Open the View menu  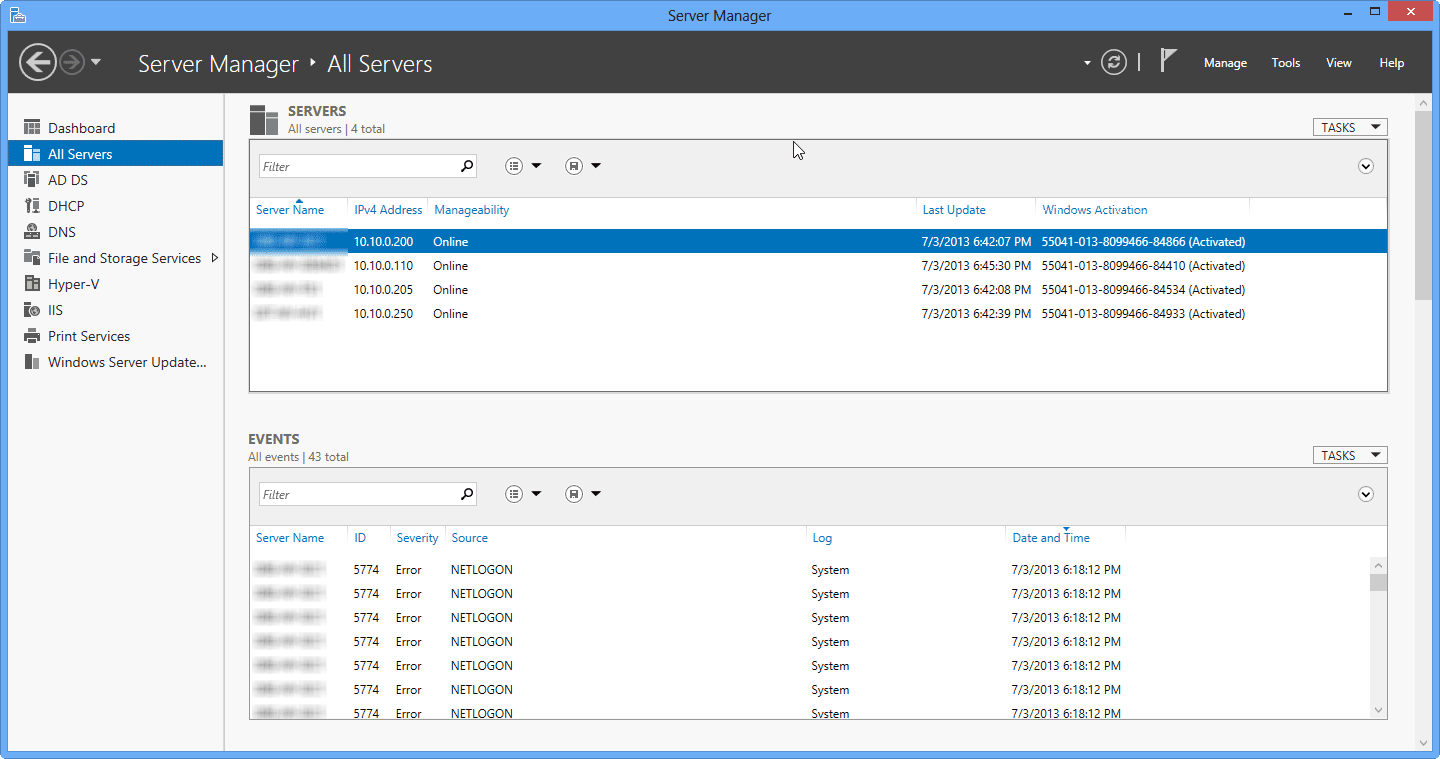[1339, 63]
